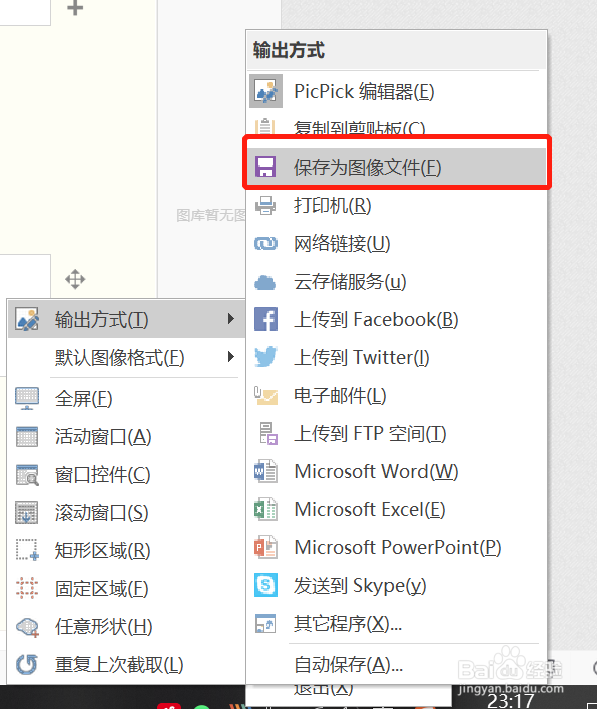
Task: Click the Facebook logo icon
Action: [265, 319]
